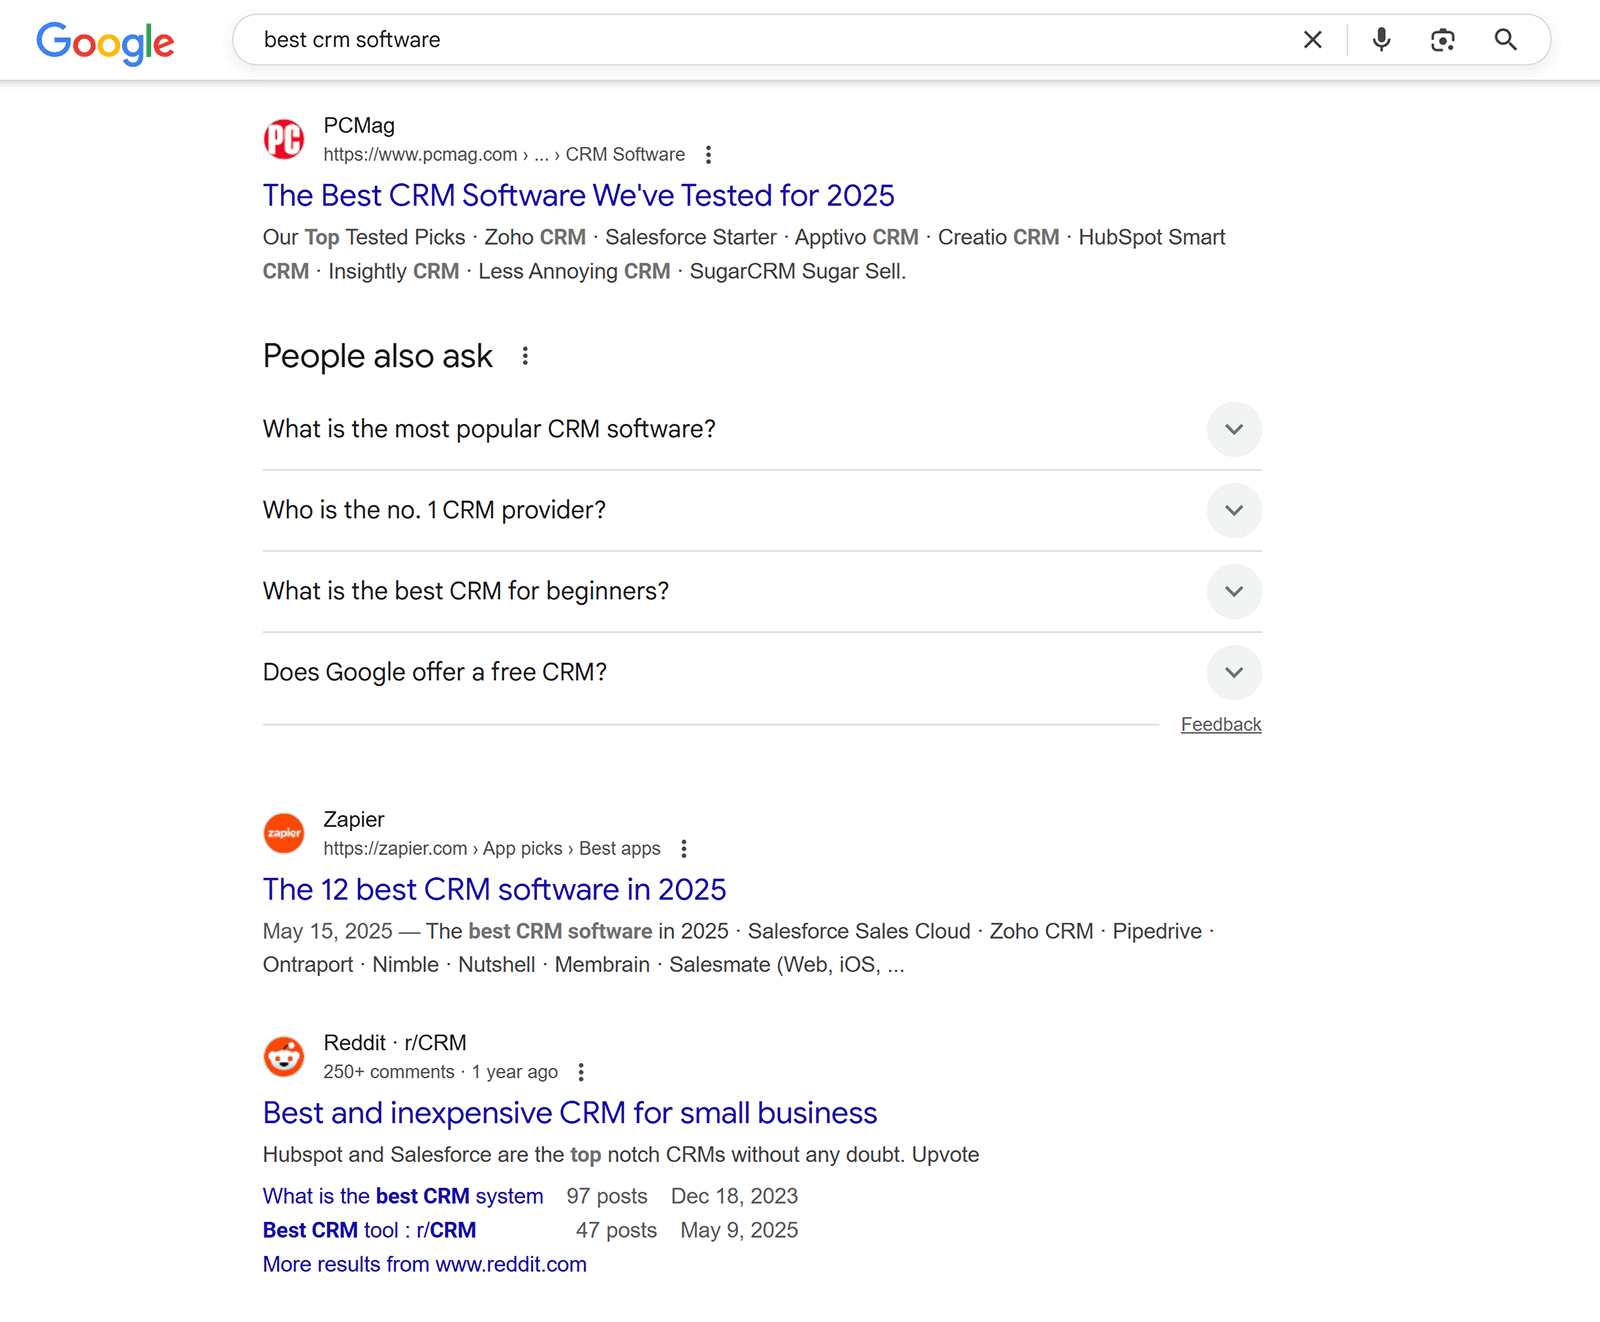This screenshot has width=1600, height=1322.
Task: Click the search magnifier icon
Action: click(1506, 40)
